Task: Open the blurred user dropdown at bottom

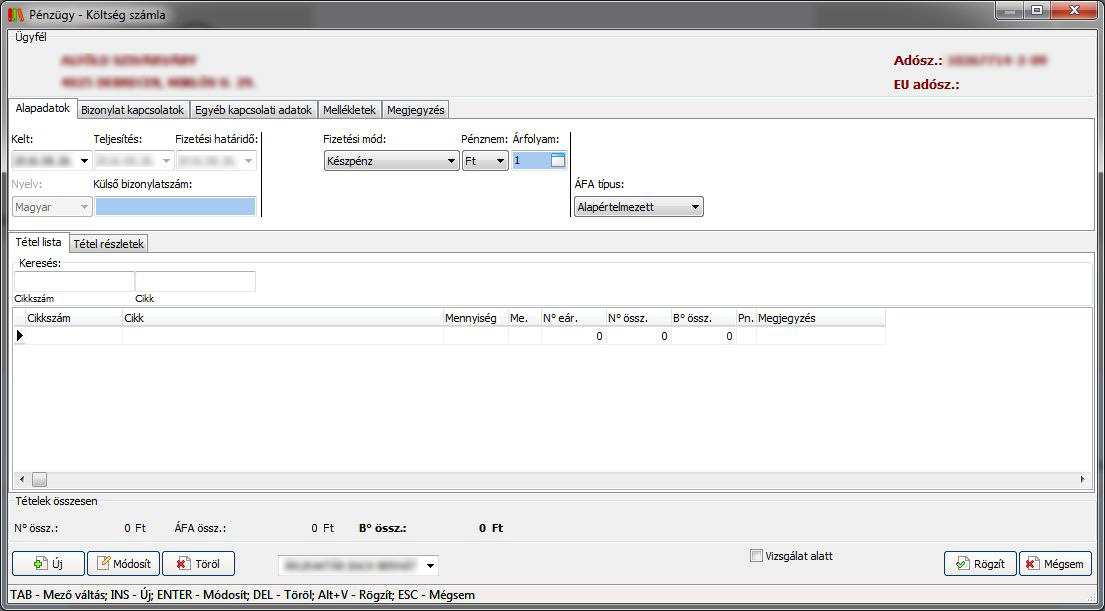Action: click(x=430, y=565)
